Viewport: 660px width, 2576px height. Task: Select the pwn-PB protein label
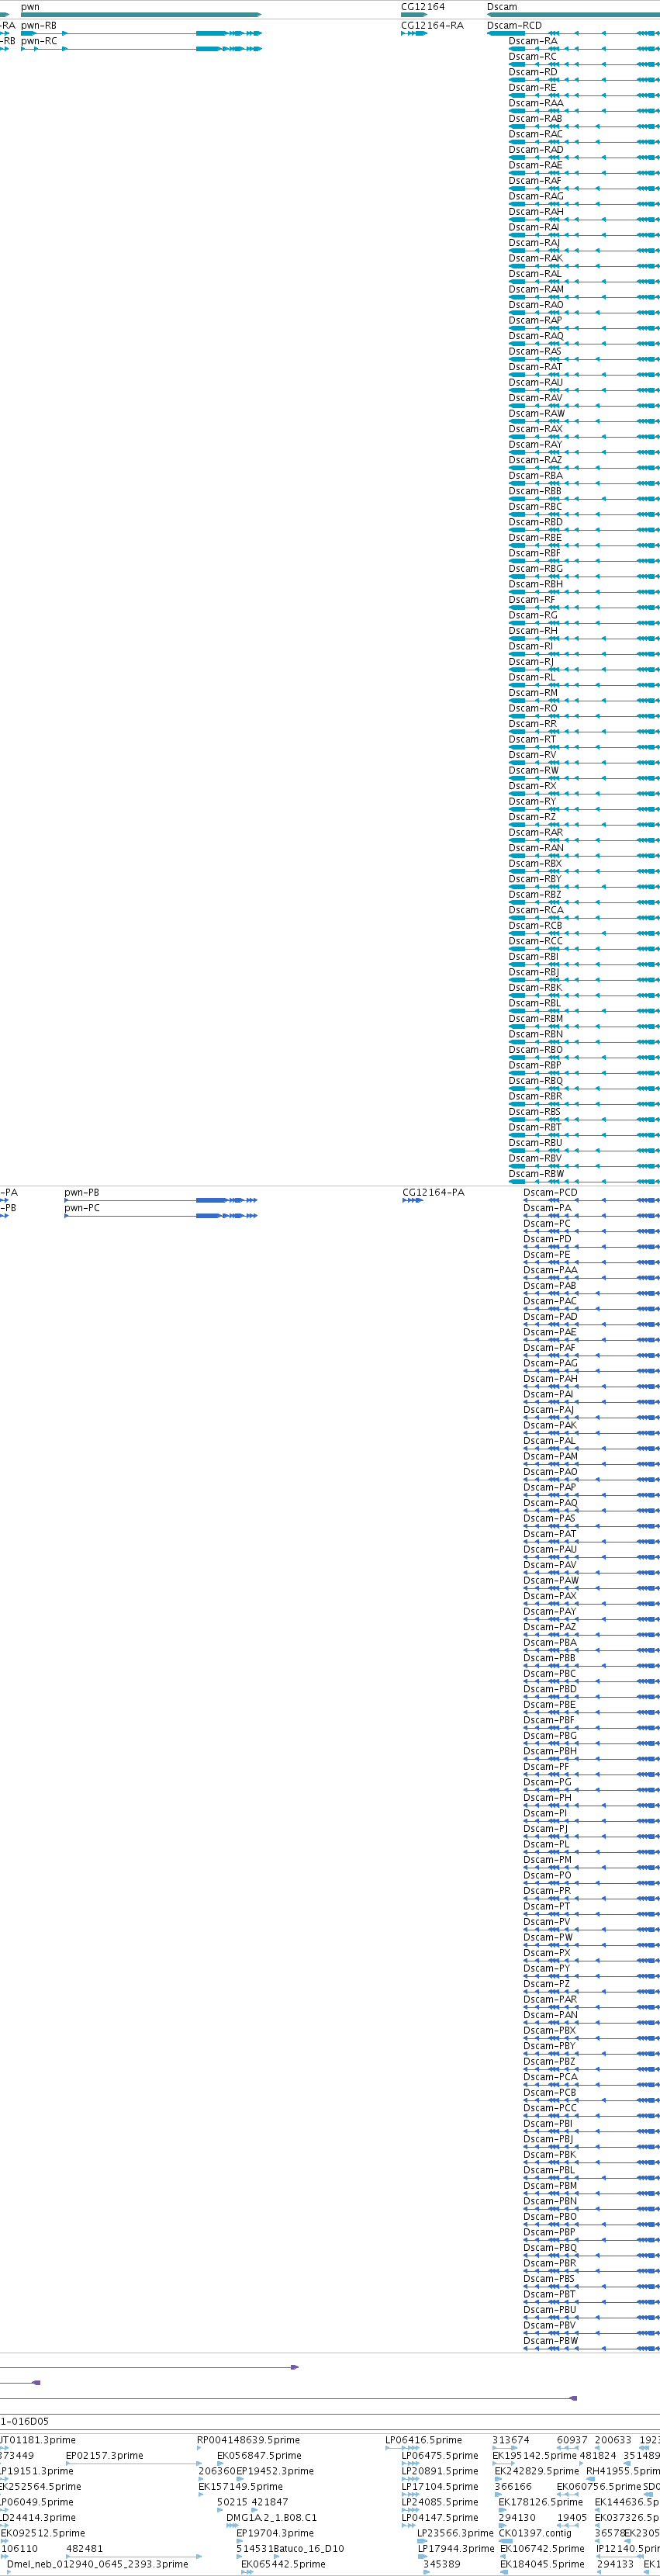82,1193
